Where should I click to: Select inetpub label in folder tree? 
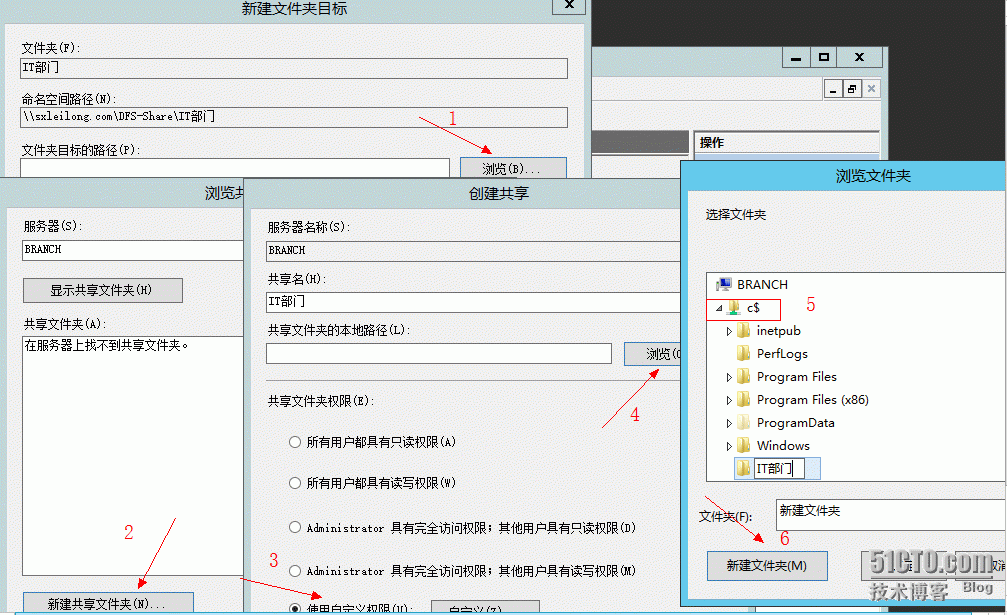click(778, 331)
